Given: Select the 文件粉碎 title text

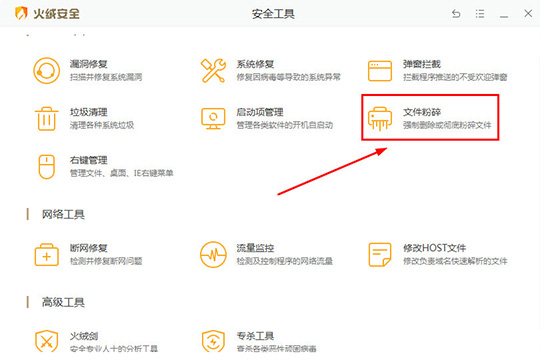Looking at the screenshot, I should (x=422, y=112).
